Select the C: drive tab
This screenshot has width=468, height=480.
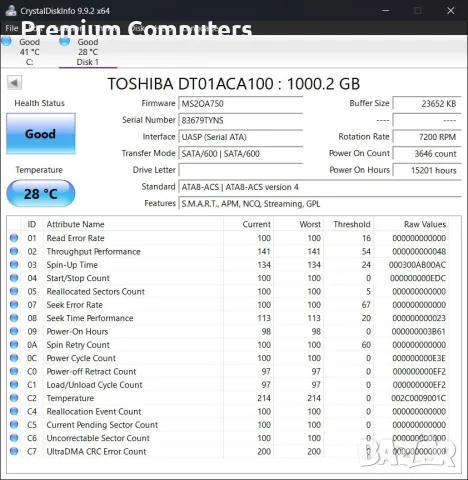[x=29, y=52]
